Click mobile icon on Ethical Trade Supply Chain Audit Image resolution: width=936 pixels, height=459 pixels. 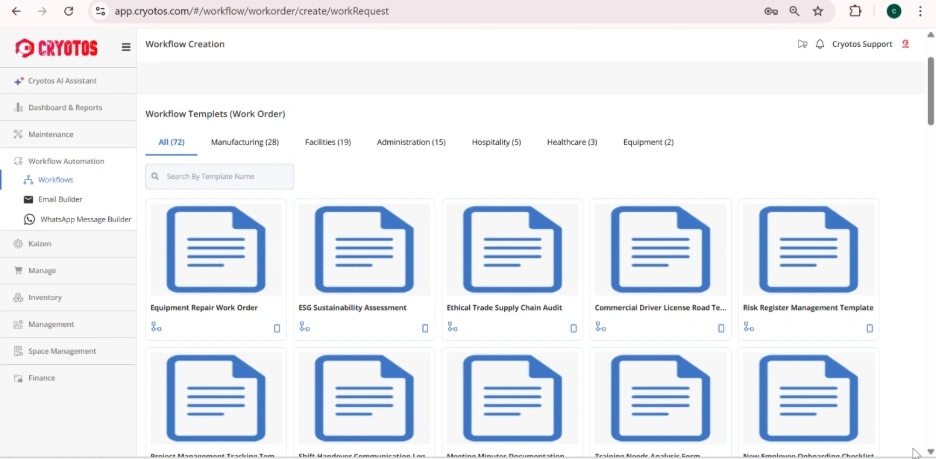(574, 328)
